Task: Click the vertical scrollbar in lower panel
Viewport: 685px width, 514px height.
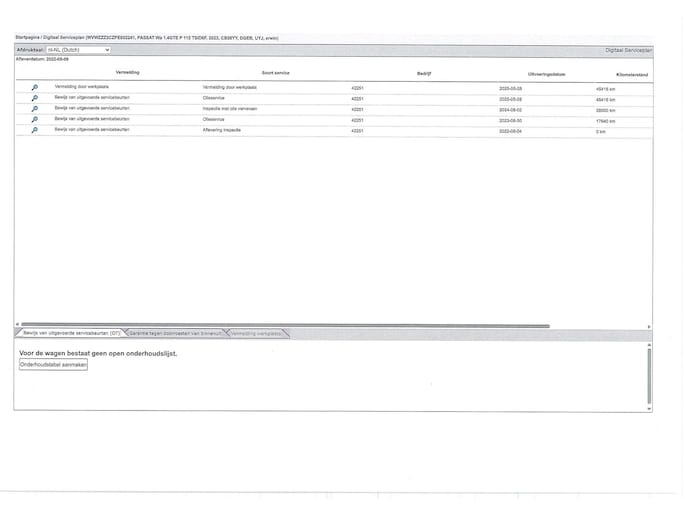Action: (x=649, y=375)
